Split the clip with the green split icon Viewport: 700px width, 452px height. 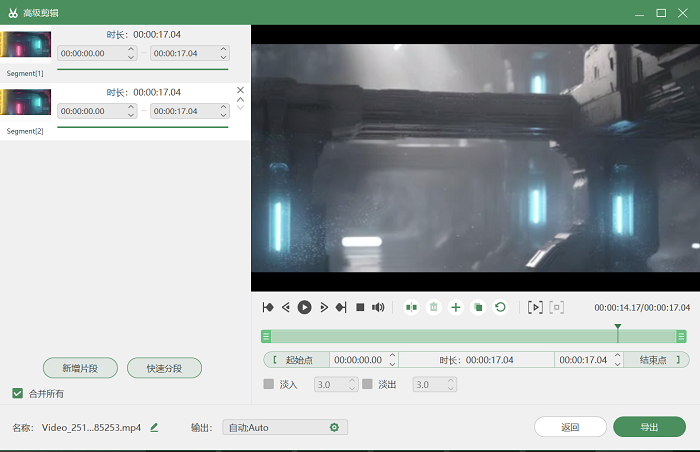coord(411,307)
